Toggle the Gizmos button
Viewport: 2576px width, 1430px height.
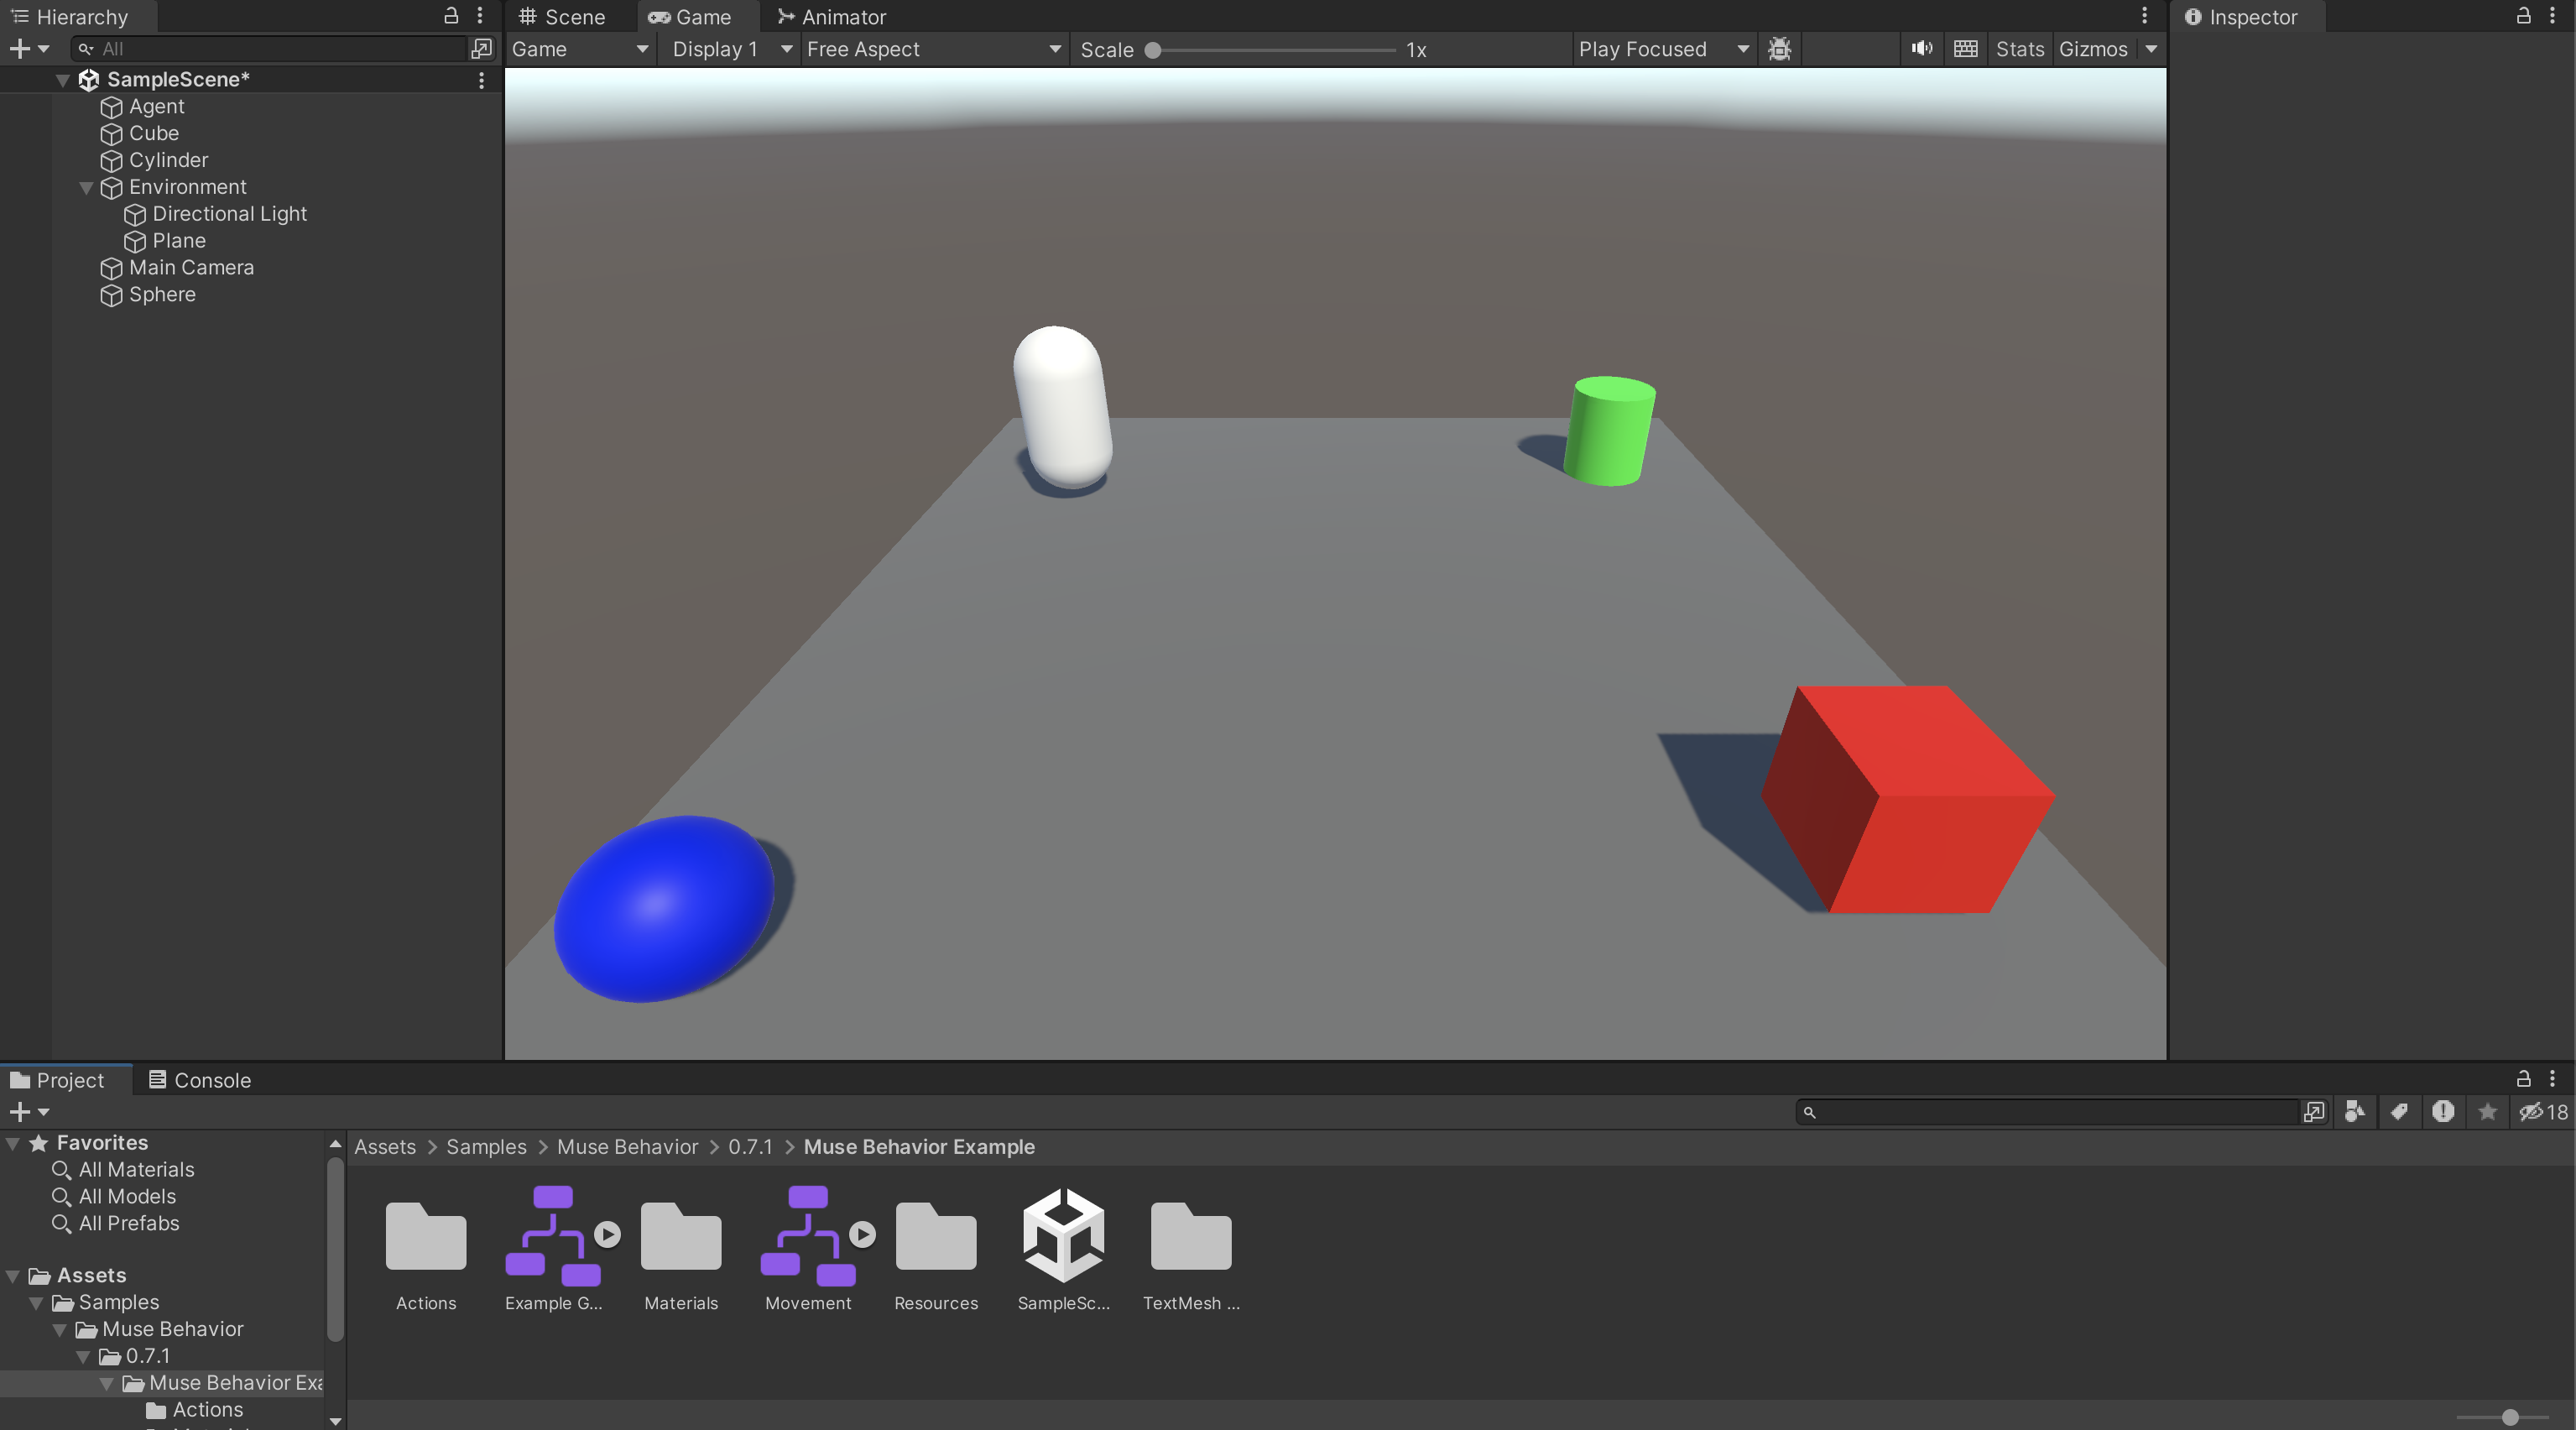click(2093, 49)
